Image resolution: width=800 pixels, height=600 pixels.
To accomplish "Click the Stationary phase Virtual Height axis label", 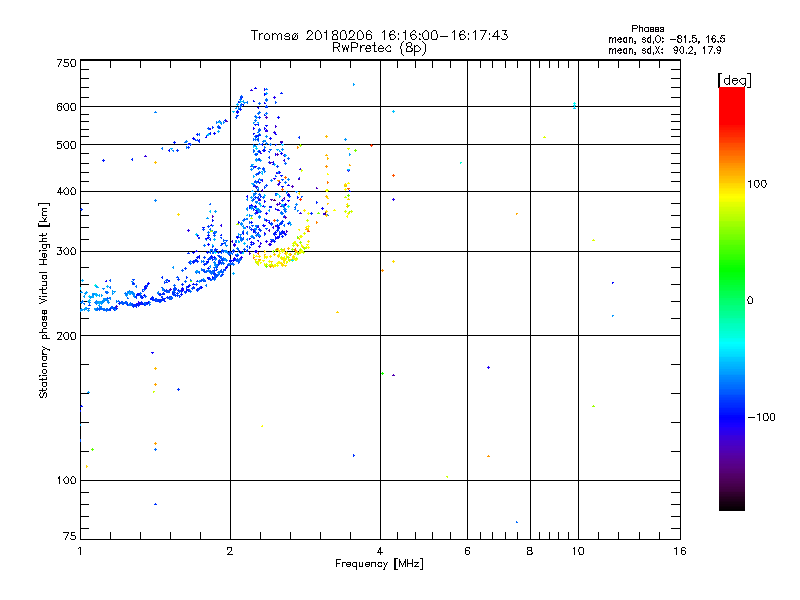I will click(x=44, y=300).
